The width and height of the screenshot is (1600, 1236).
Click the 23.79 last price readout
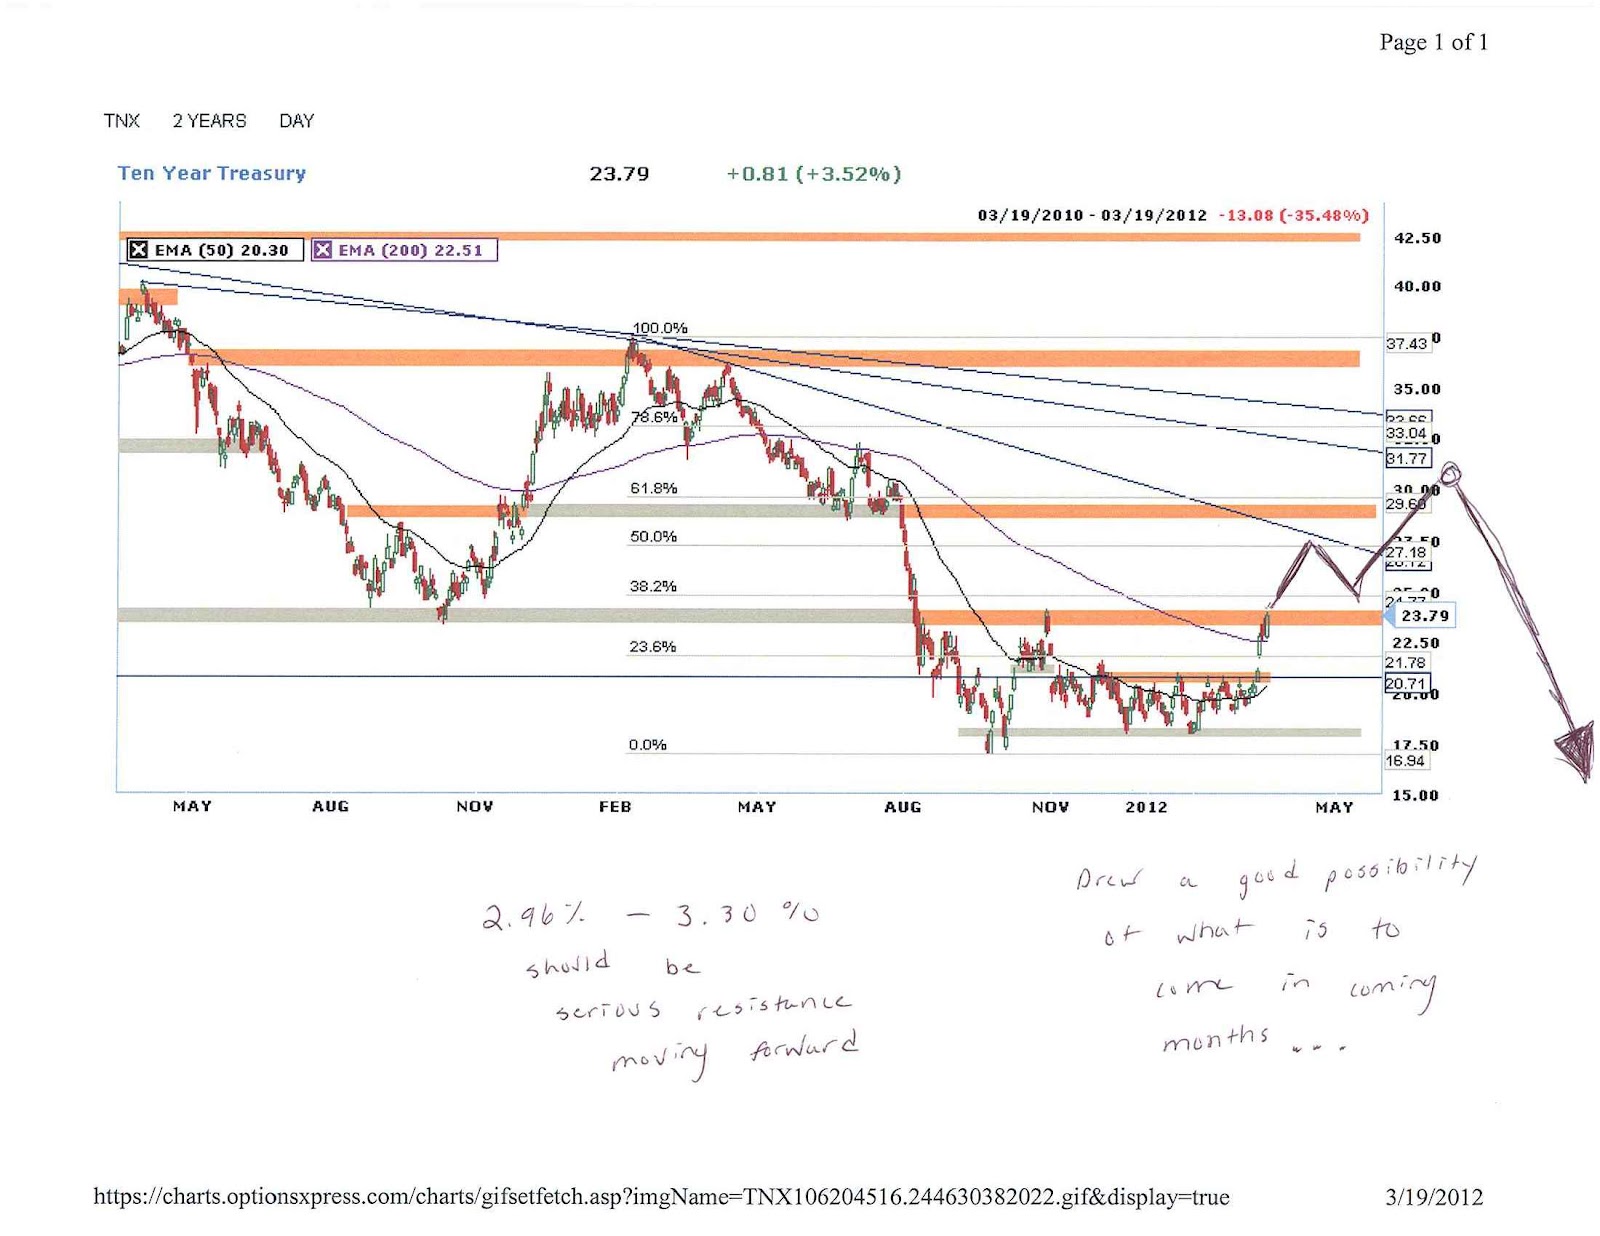(x=617, y=172)
